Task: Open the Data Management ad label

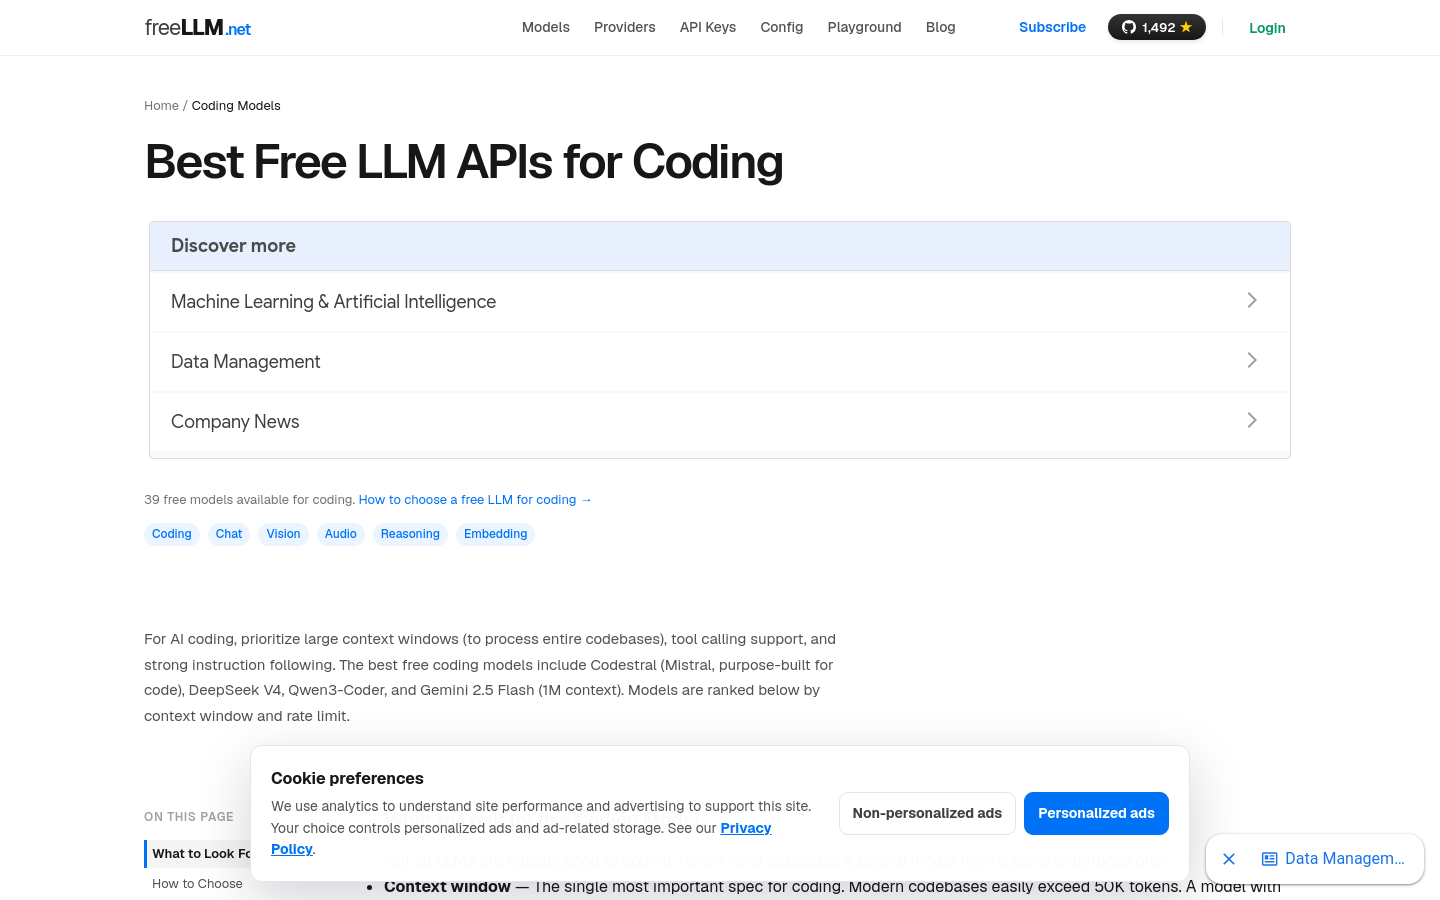Action: point(1345,859)
